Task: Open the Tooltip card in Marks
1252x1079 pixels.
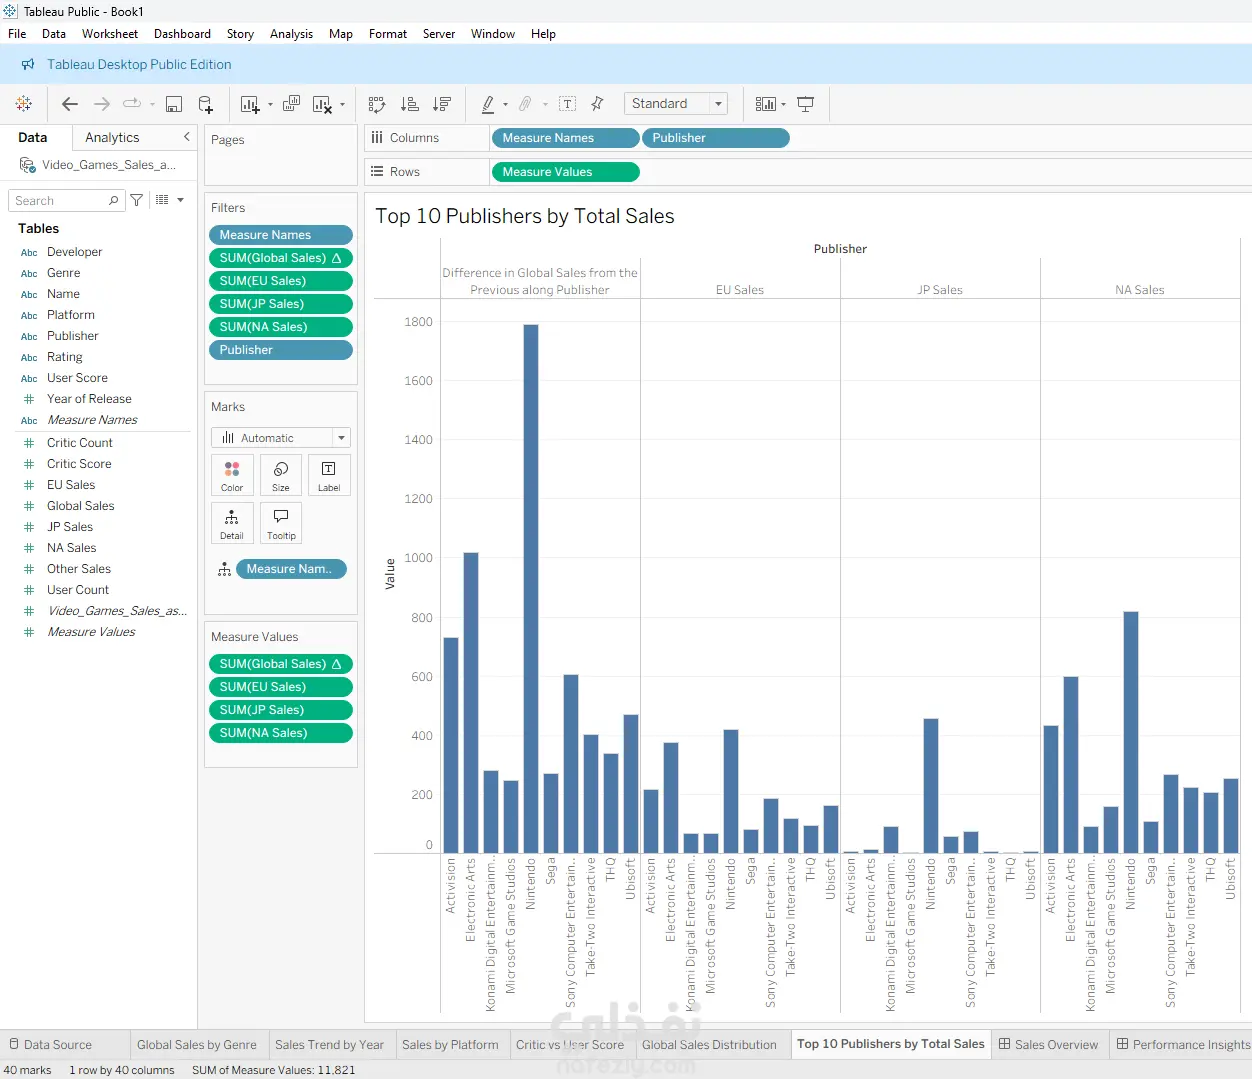Action: click(281, 523)
